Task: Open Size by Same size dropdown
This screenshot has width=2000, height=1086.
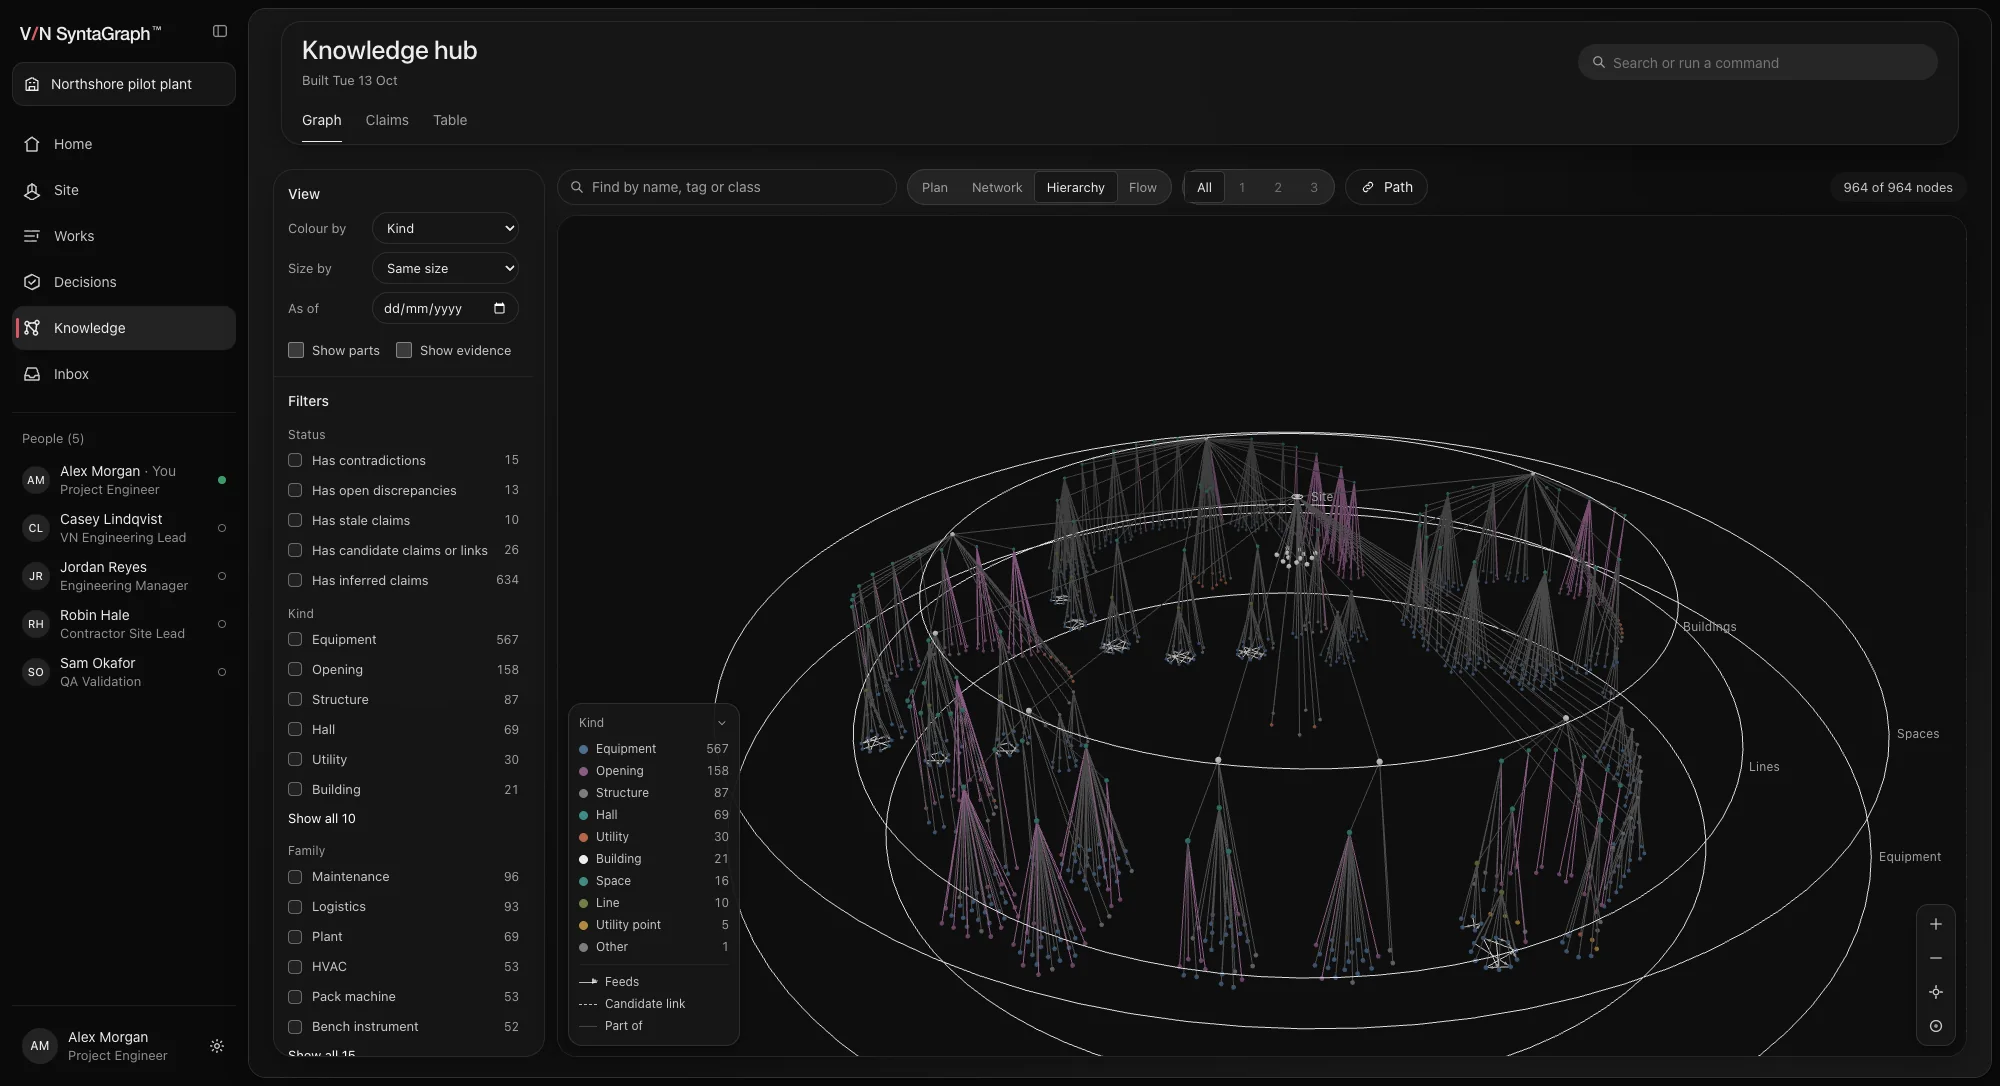Action: coord(445,268)
